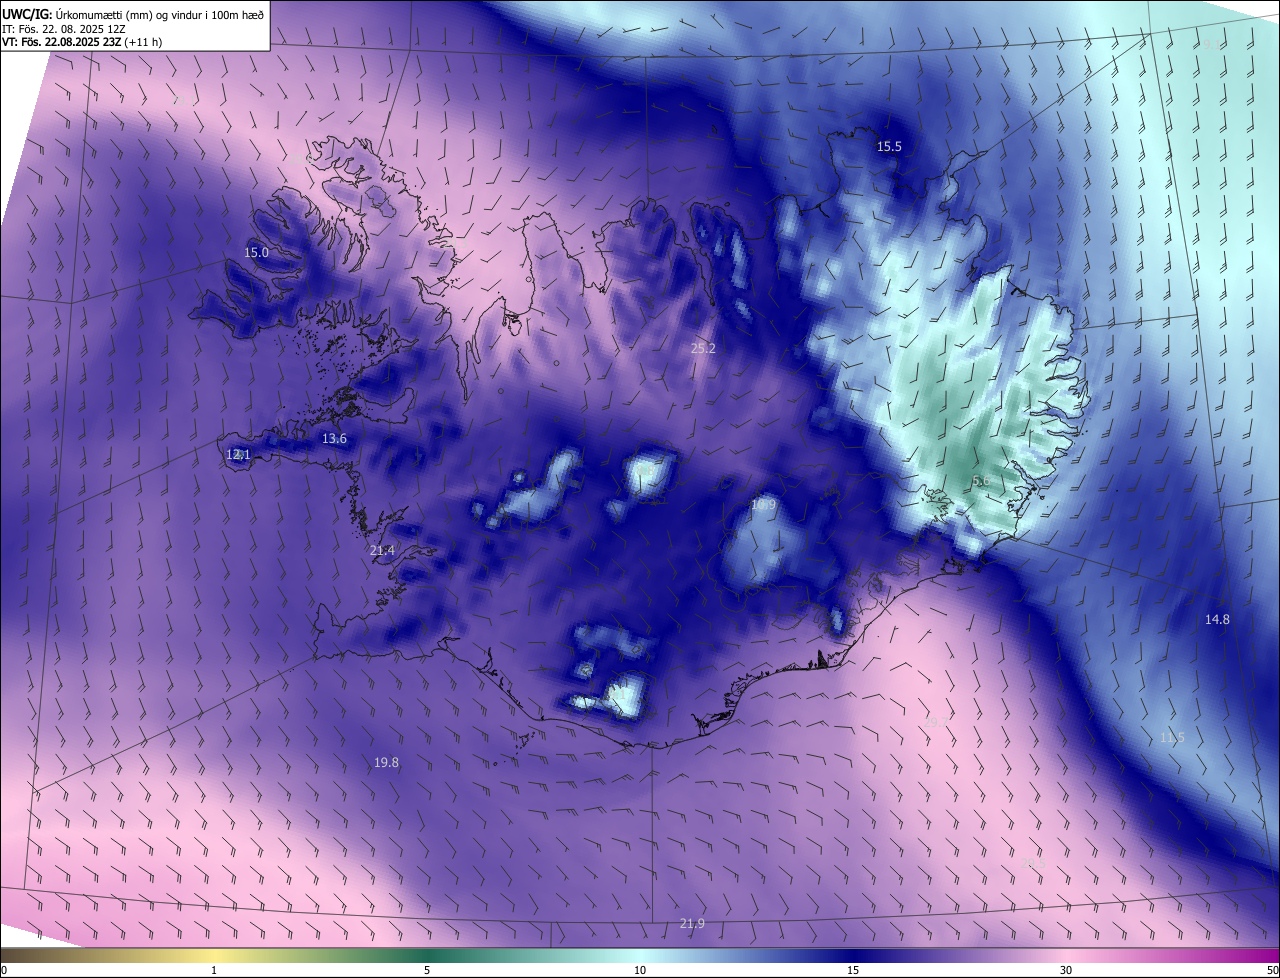The image size is (1280, 978).
Task: Click the 25.2 value in north-central Iceland
Action: tap(703, 348)
